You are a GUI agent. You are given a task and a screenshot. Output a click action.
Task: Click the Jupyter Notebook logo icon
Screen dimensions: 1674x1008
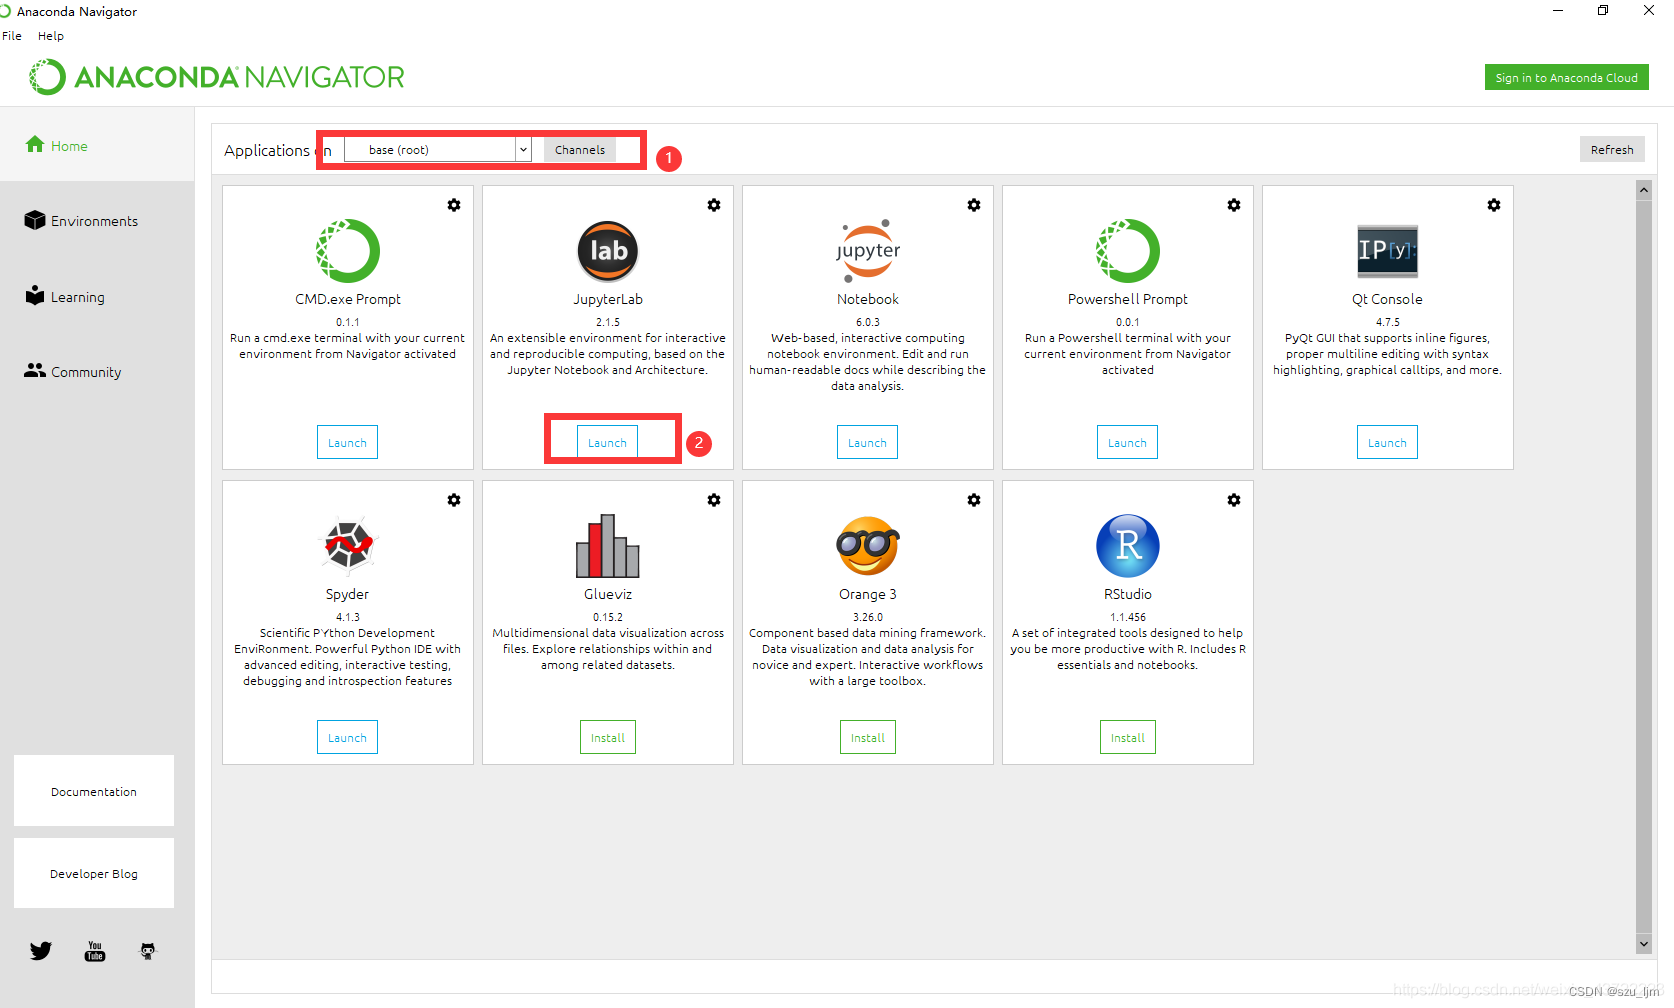(868, 251)
